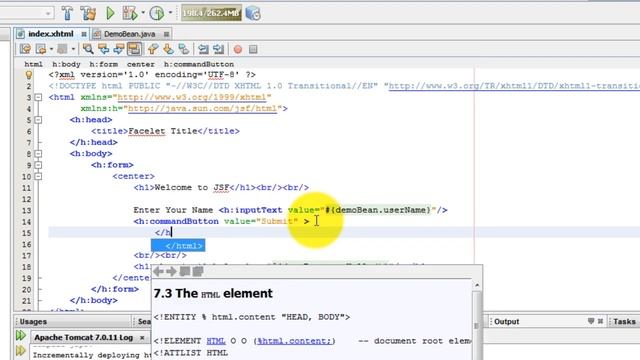Collapse the html code fold on line 3
The image size is (640, 360).
[x=38, y=98]
